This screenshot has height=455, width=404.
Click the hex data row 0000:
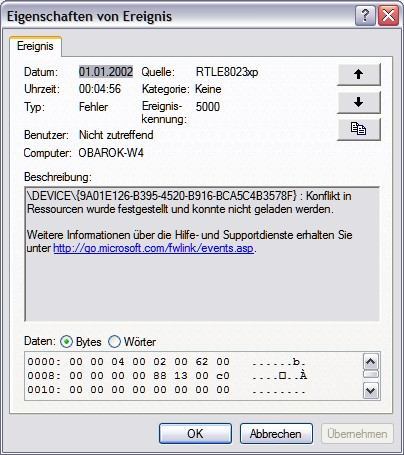pos(167,362)
